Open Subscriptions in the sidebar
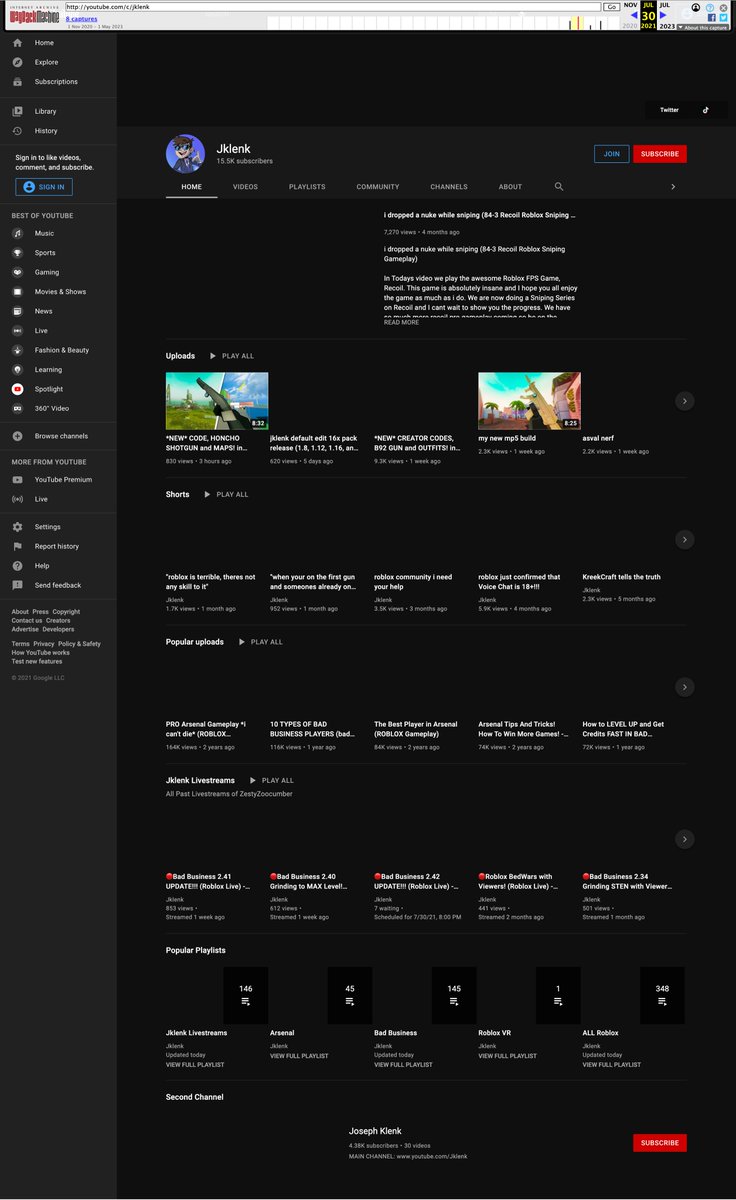 pos(58,82)
